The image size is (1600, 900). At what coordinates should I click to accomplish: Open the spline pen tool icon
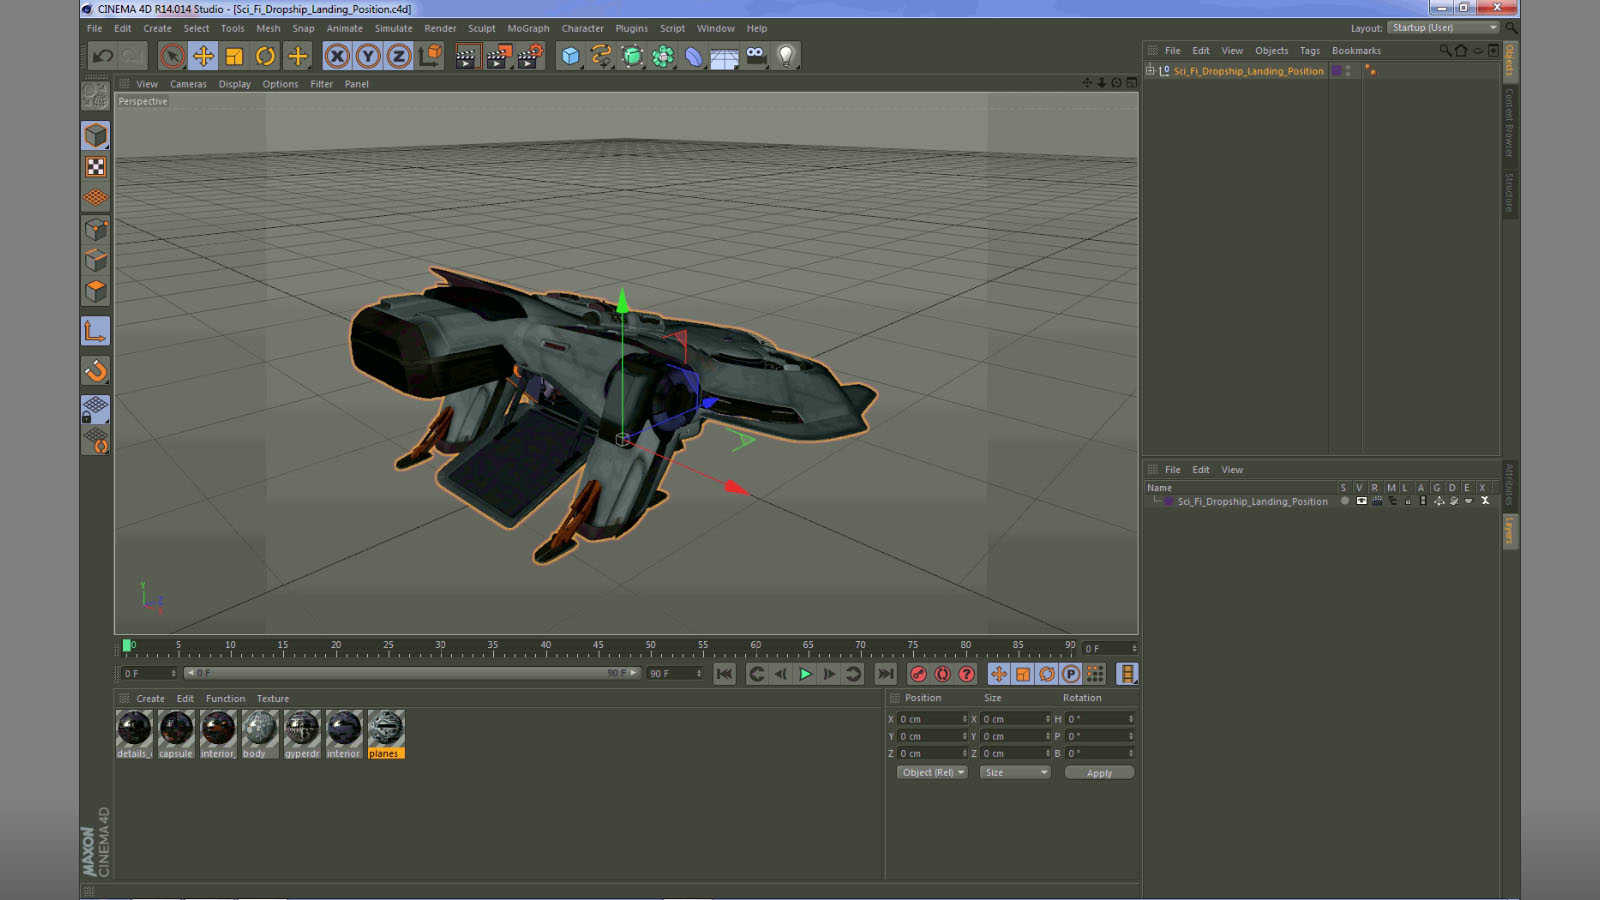tap(601, 56)
